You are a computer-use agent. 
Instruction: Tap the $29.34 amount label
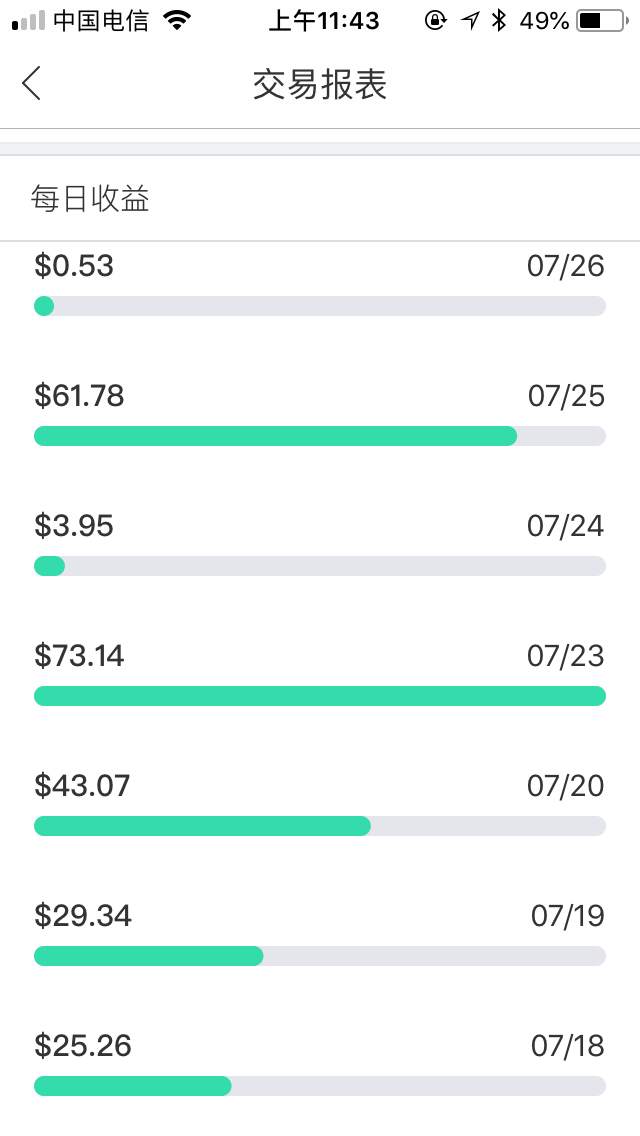pos(83,916)
